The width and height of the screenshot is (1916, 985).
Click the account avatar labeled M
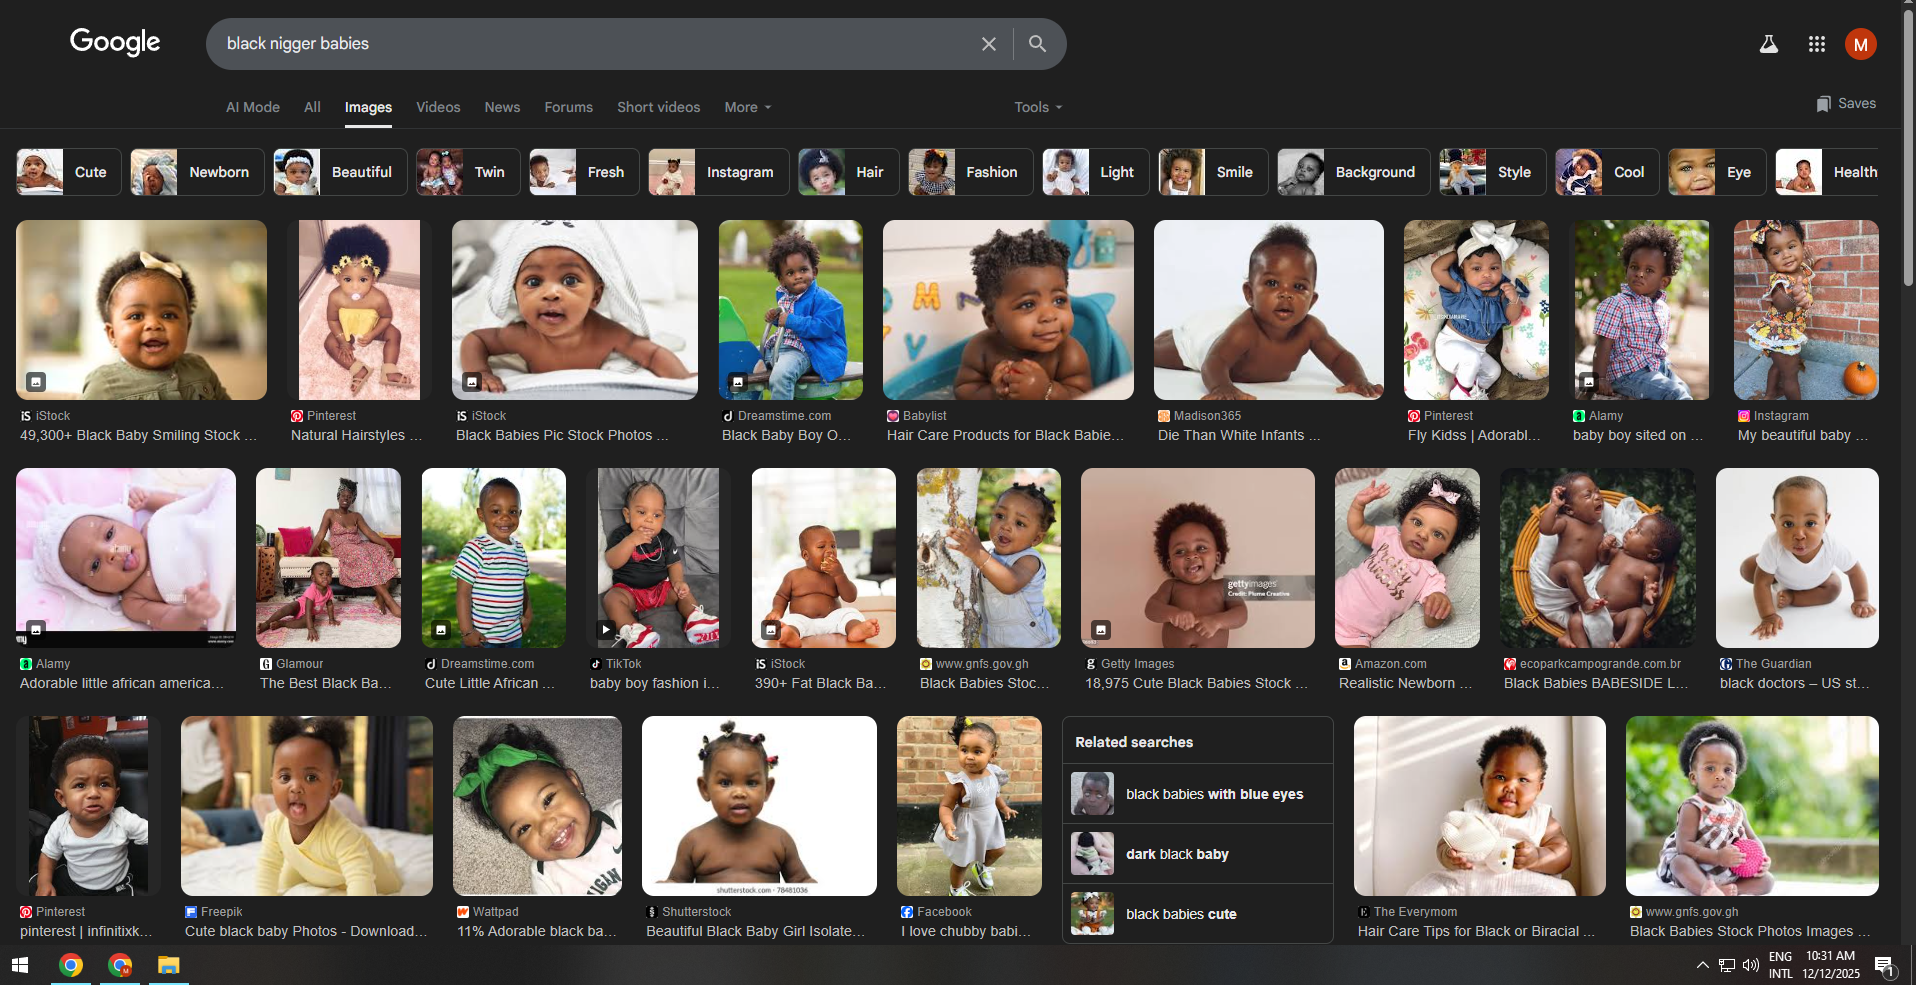click(1860, 44)
